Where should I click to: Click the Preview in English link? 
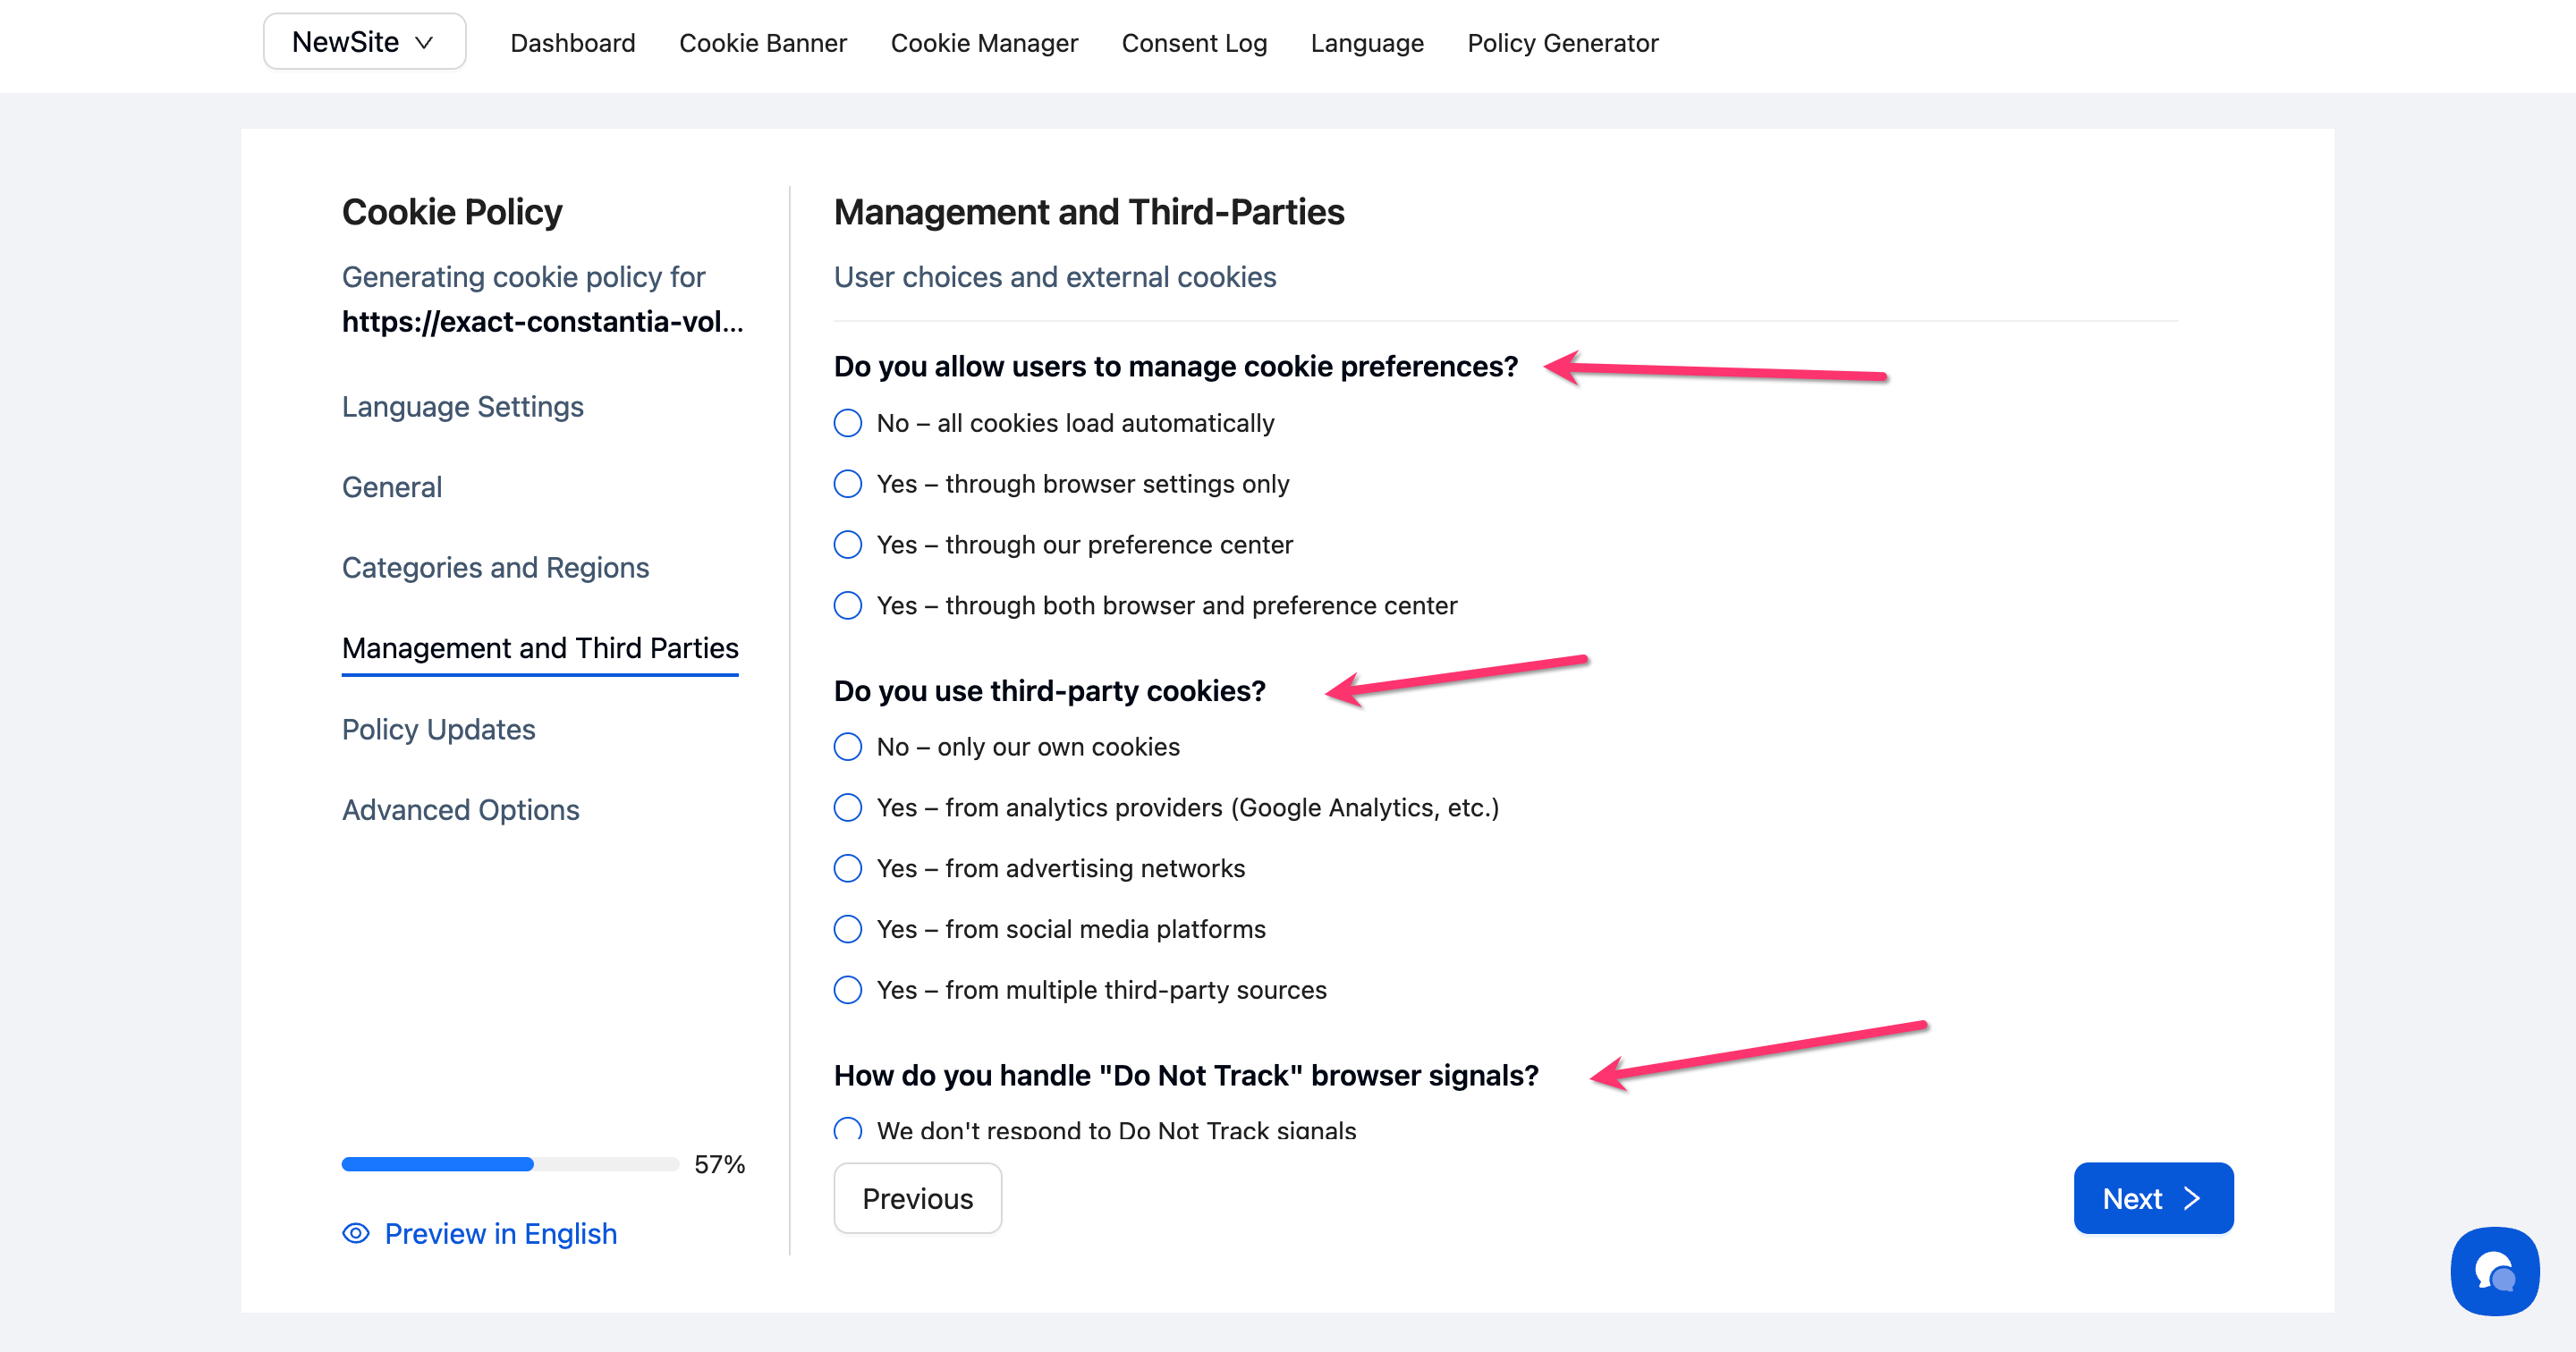[500, 1233]
